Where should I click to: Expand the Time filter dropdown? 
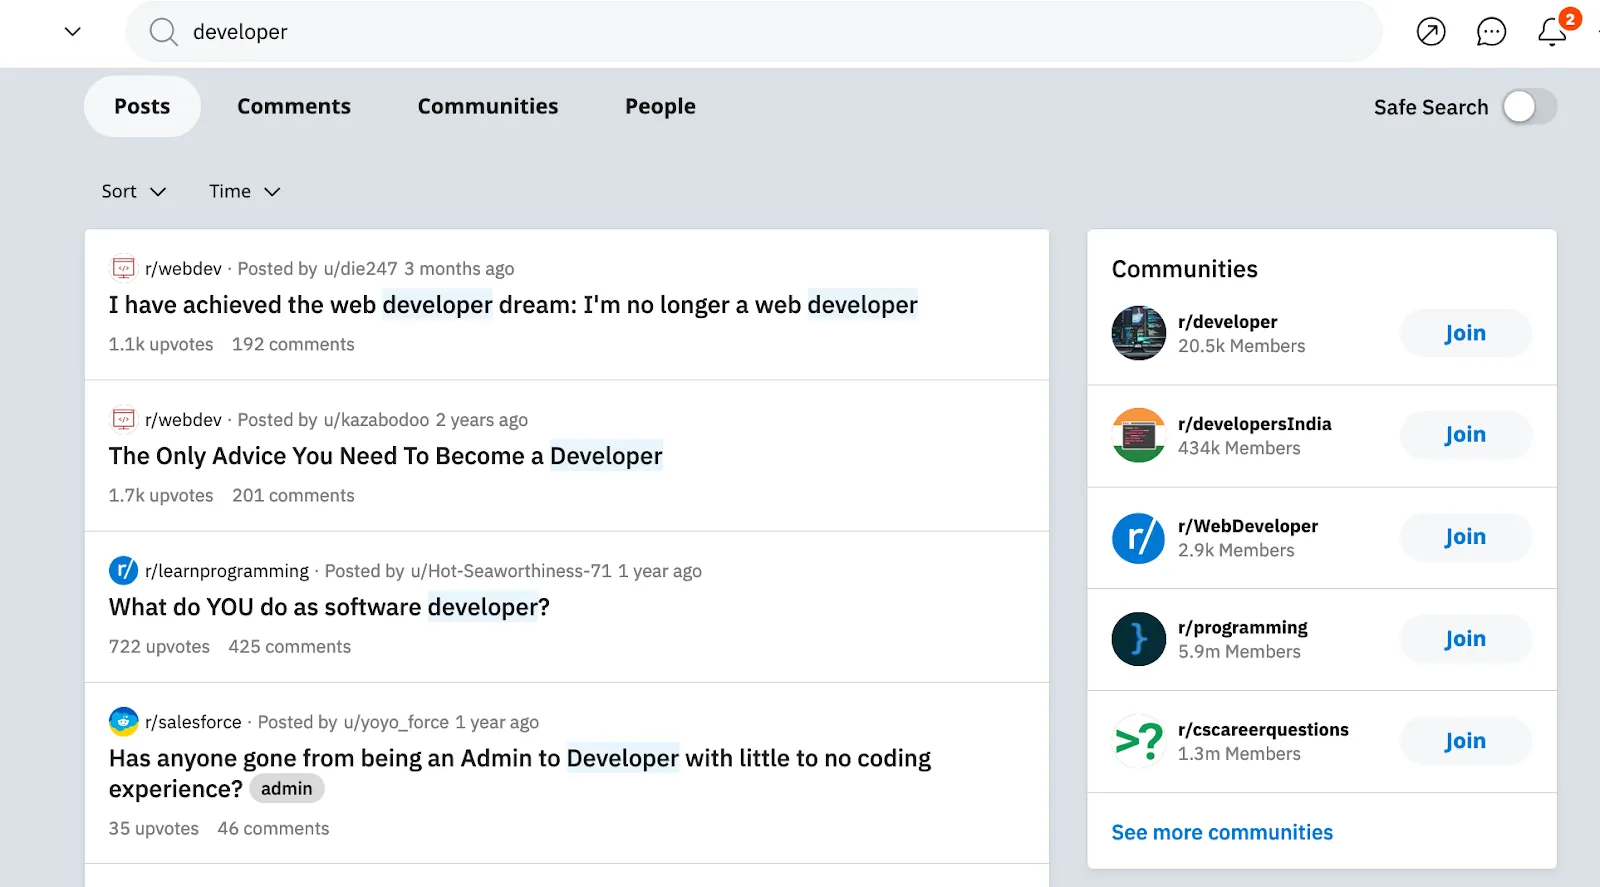coord(244,191)
